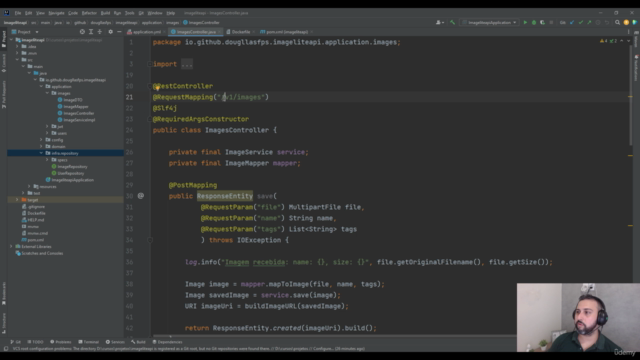This screenshot has height=360, width=640.
Task: Toggle the Pull Requests side panel
Action: [x=4, y=94]
